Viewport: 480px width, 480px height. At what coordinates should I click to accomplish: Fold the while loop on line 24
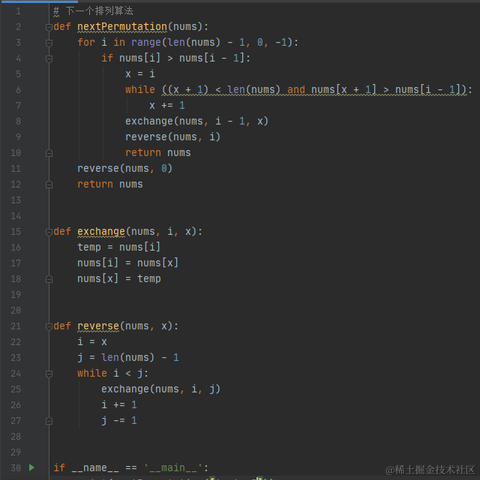click(x=49, y=374)
